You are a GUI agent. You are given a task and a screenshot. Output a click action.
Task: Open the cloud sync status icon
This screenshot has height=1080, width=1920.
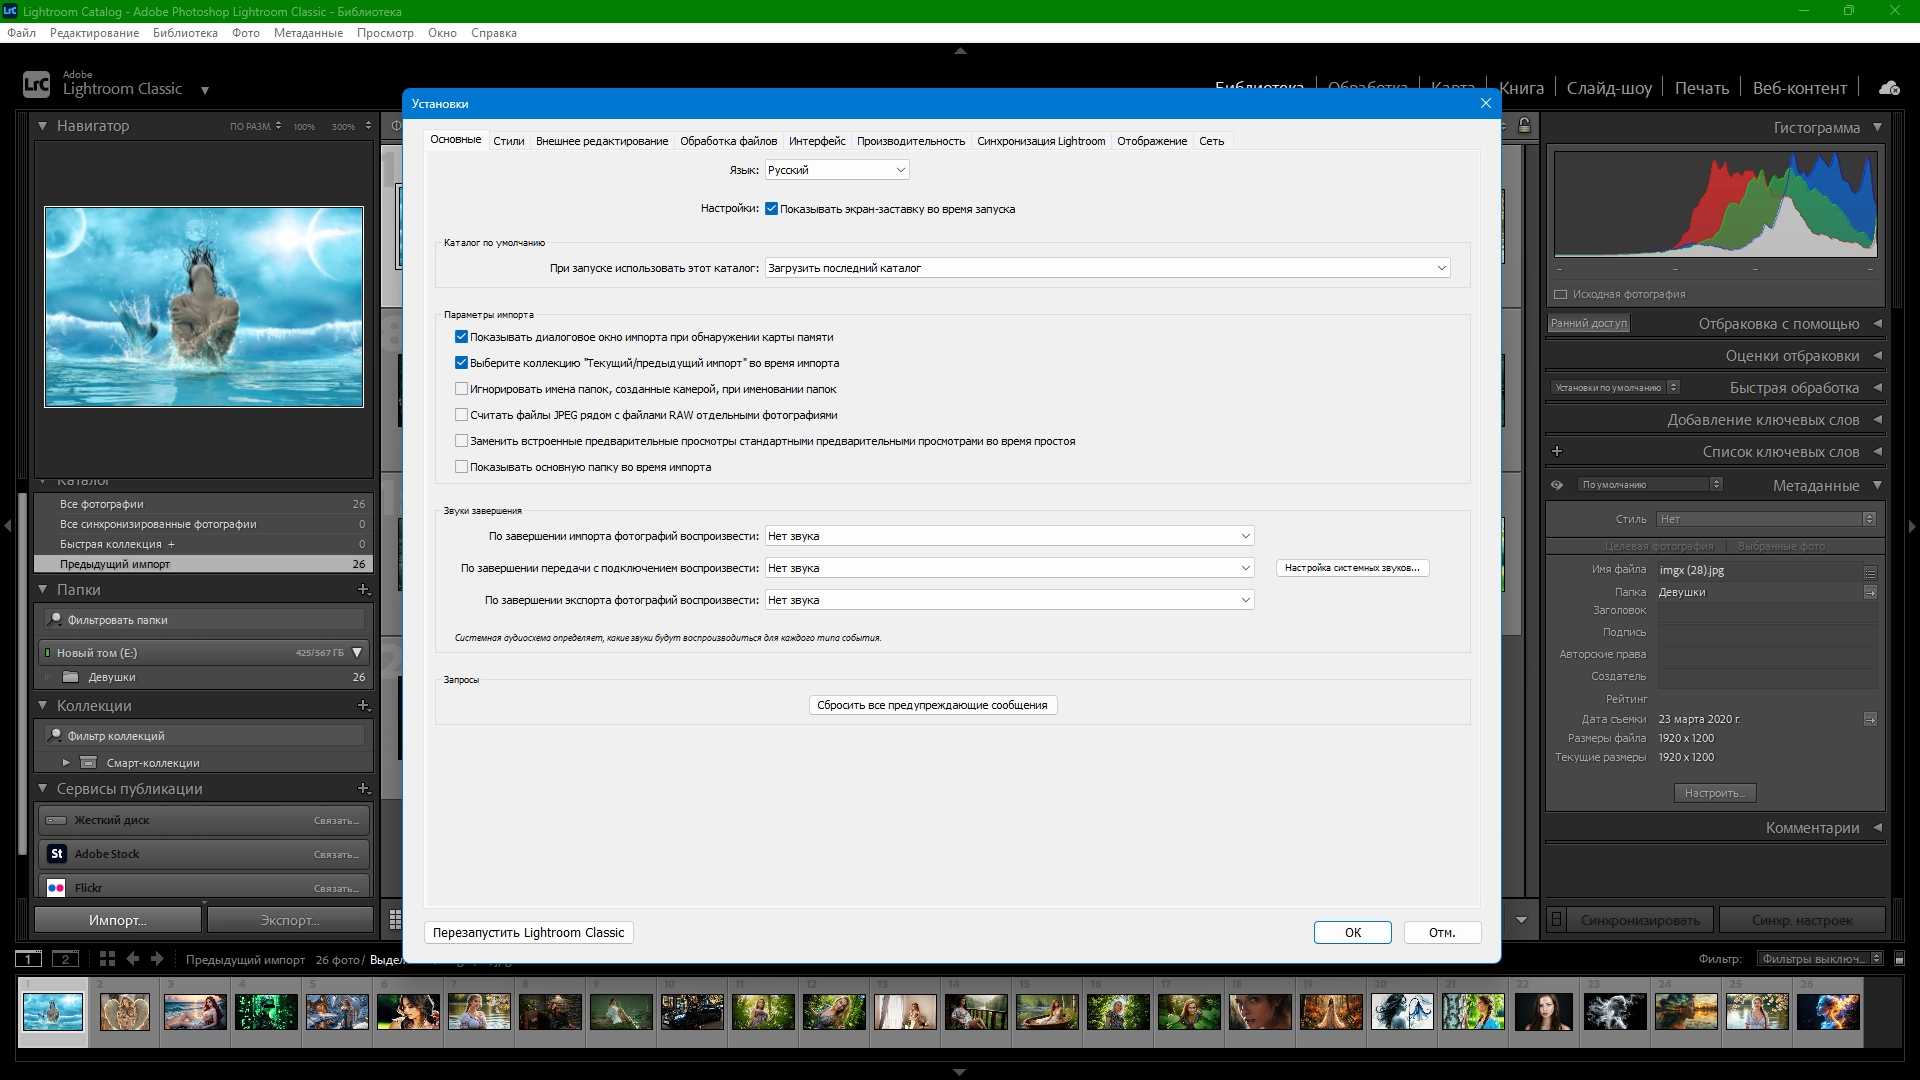pos(1888,87)
